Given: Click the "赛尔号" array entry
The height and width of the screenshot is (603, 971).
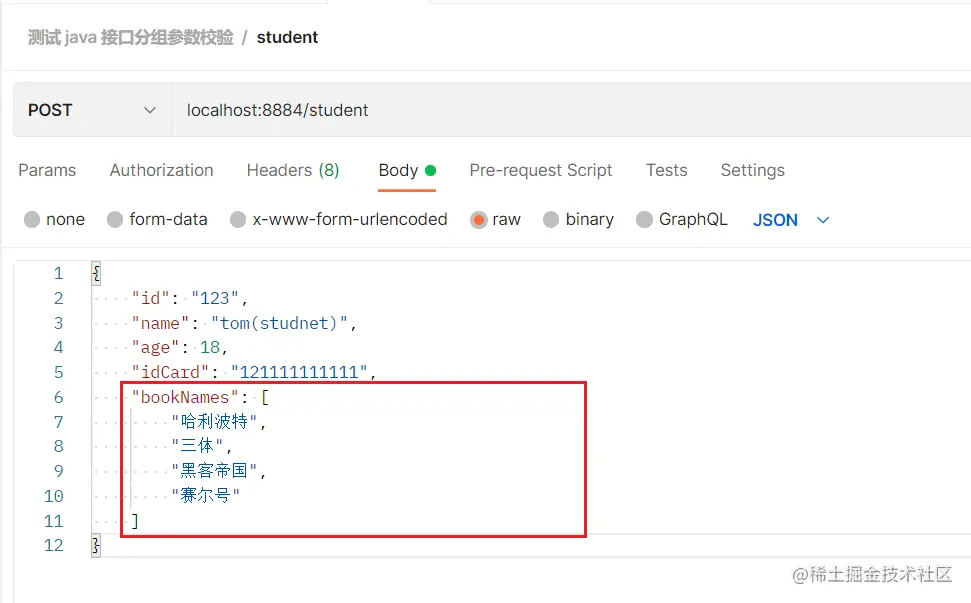Looking at the screenshot, I should click(206, 495).
